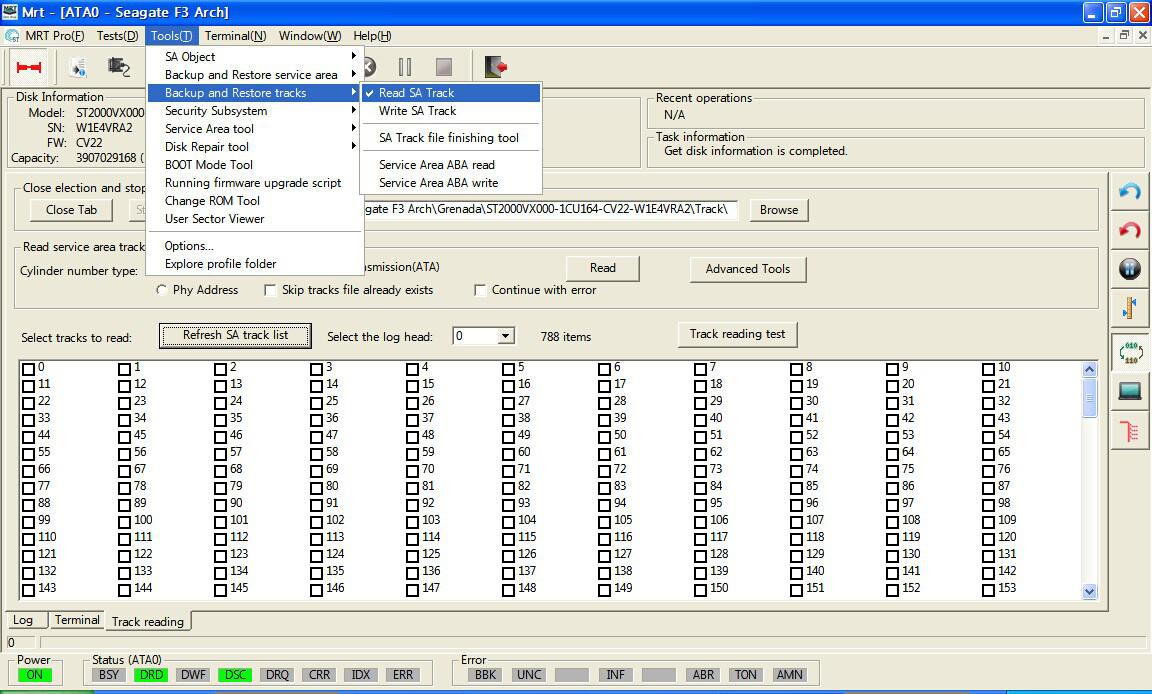Click the track list scrollbar down arrow
The image size is (1152, 694).
pos(1090,591)
